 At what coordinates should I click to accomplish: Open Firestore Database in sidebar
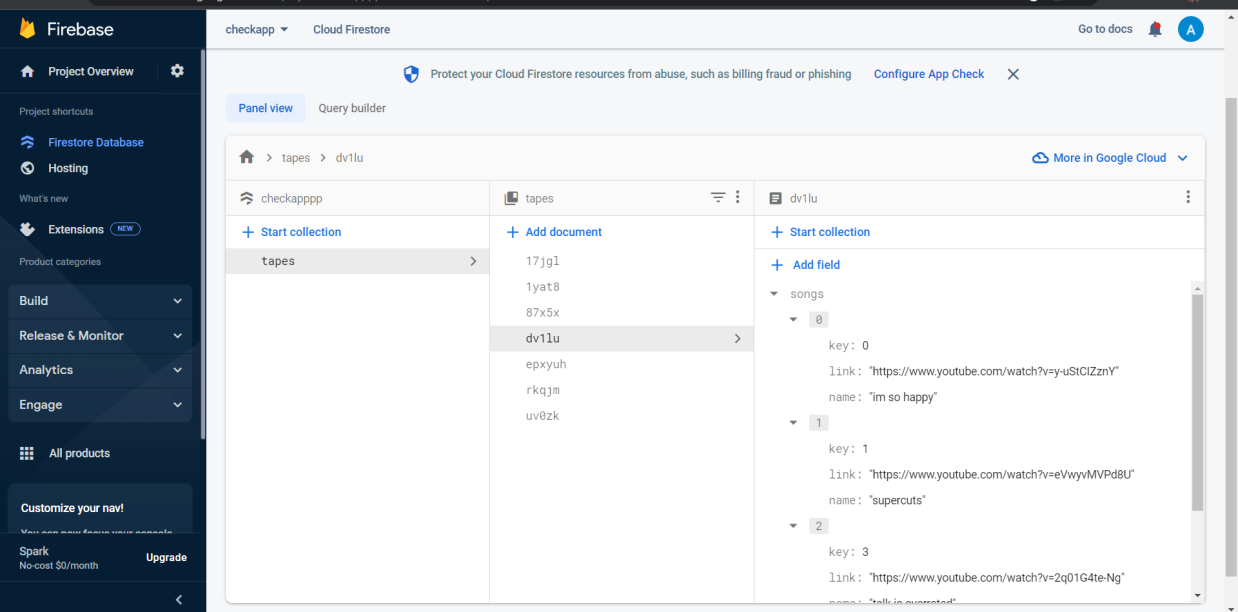pos(96,142)
